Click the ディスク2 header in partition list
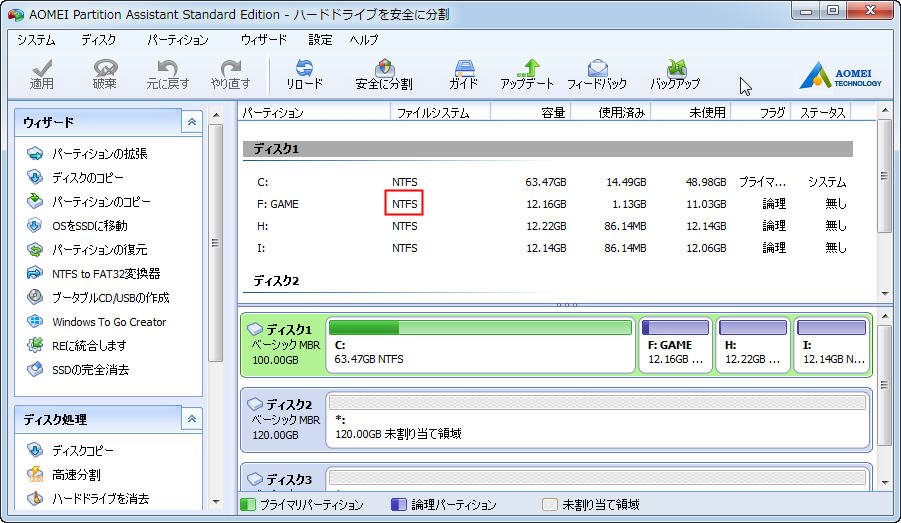Viewport: 901px width, 523px height. click(276, 281)
